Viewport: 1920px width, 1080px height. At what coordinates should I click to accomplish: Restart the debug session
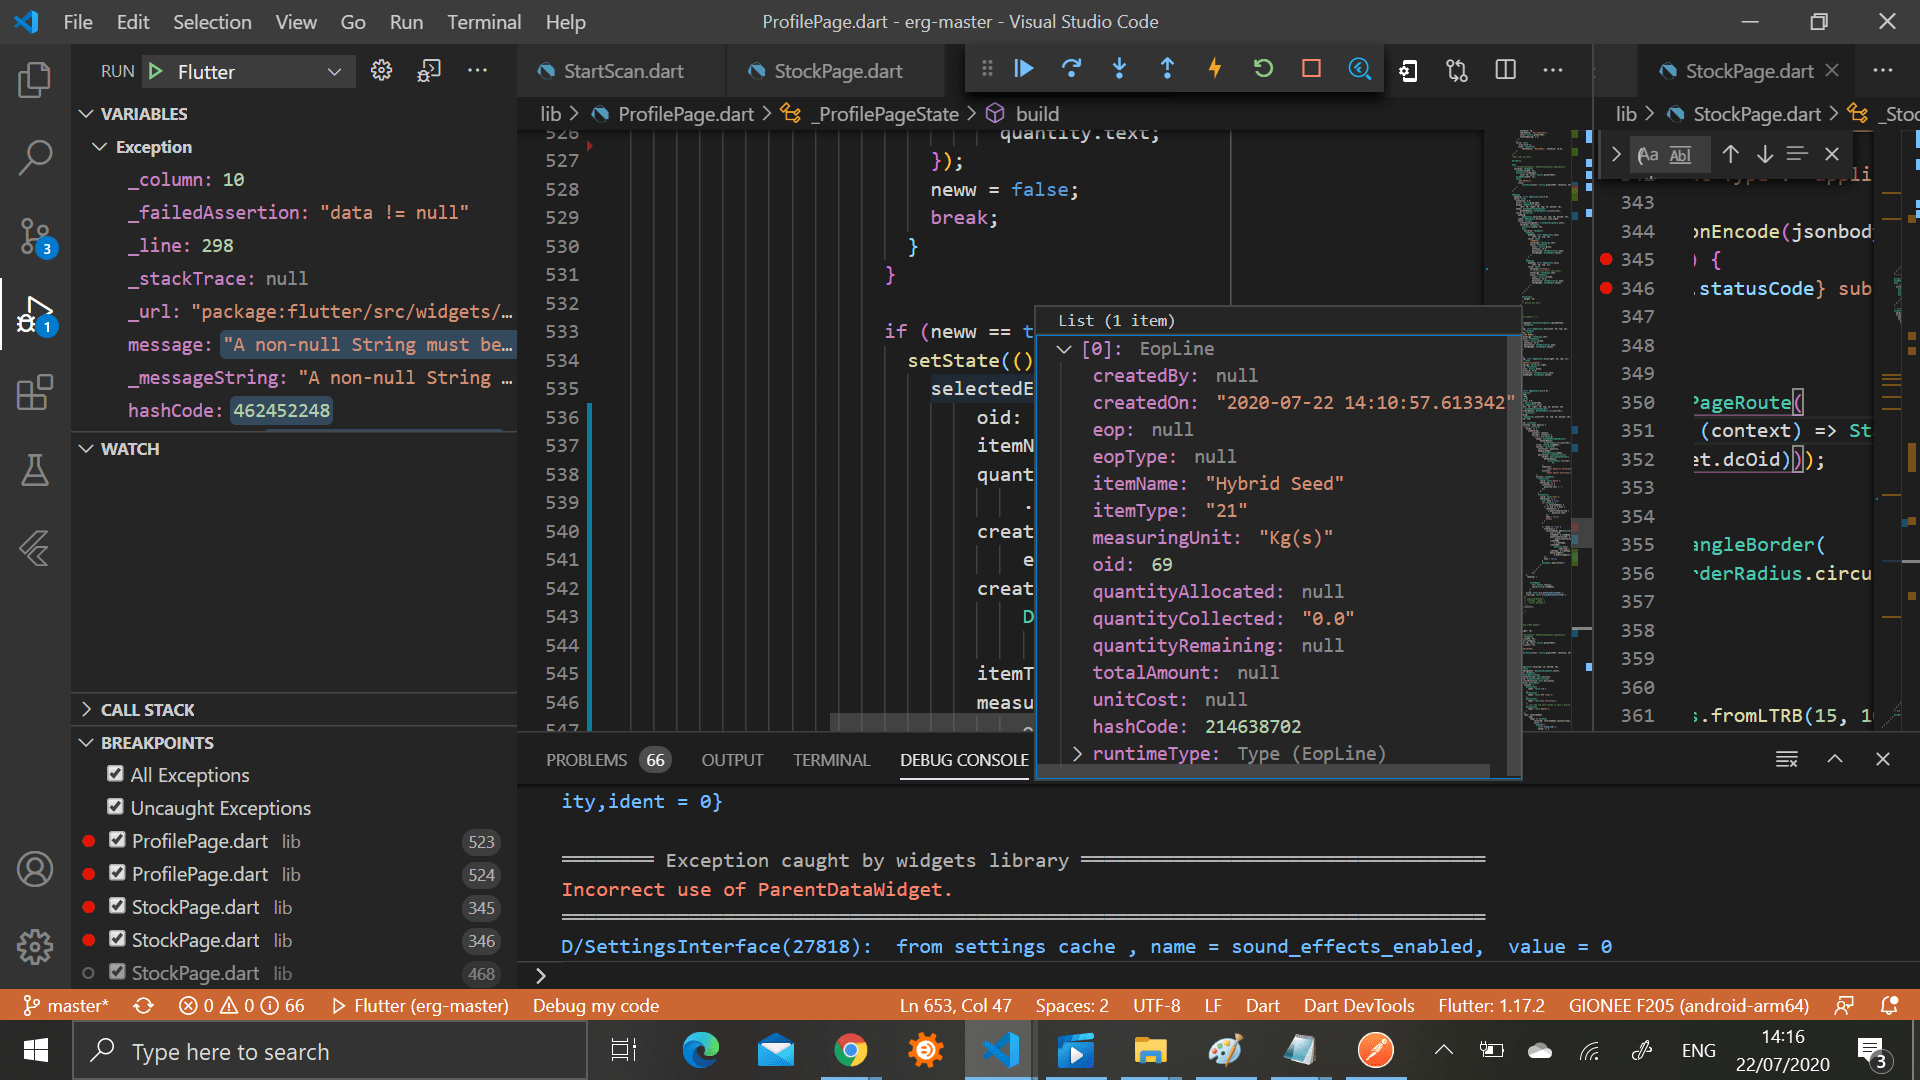click(x=1263, y=69)
